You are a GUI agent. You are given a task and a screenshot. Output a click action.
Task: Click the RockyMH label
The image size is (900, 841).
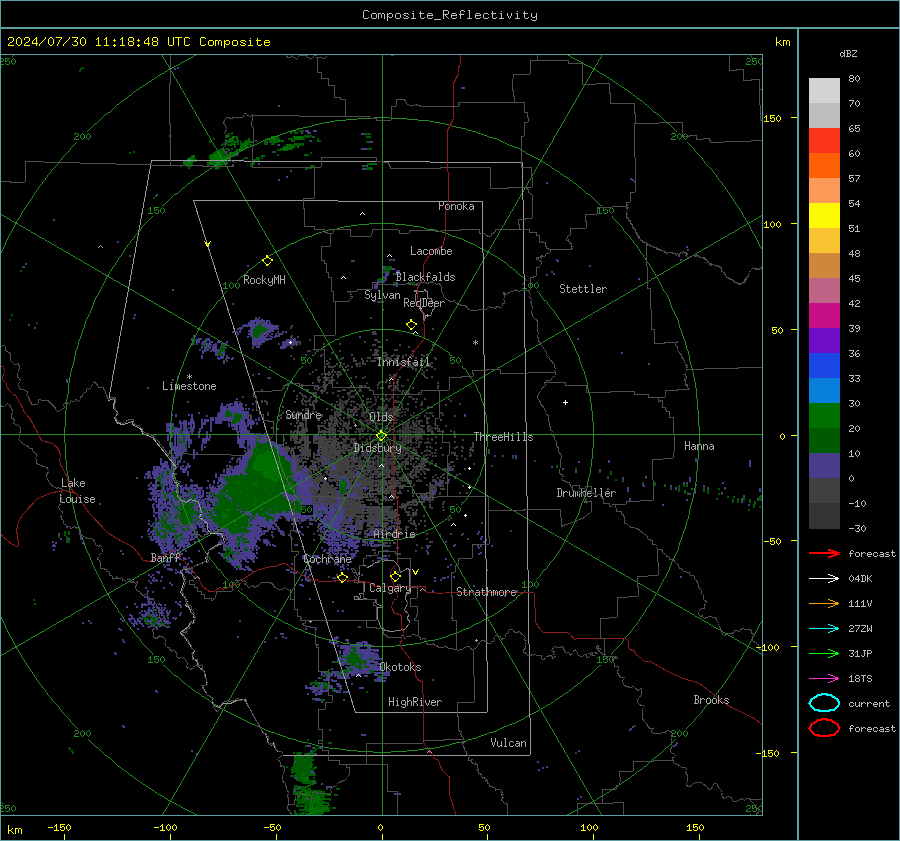click(264, 280)
